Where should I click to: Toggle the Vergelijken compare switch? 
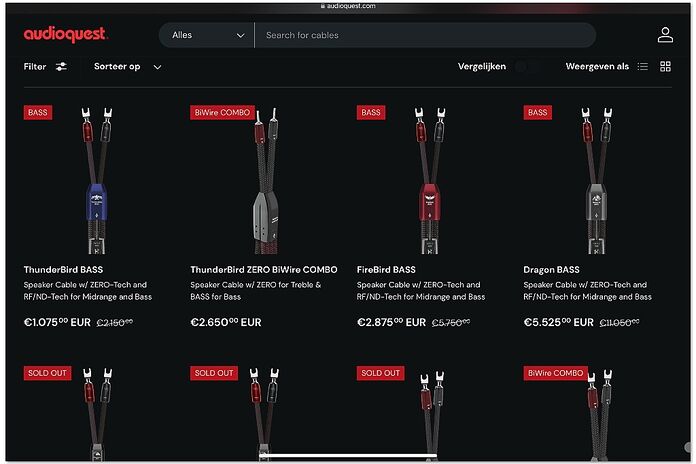pos(527,67)
